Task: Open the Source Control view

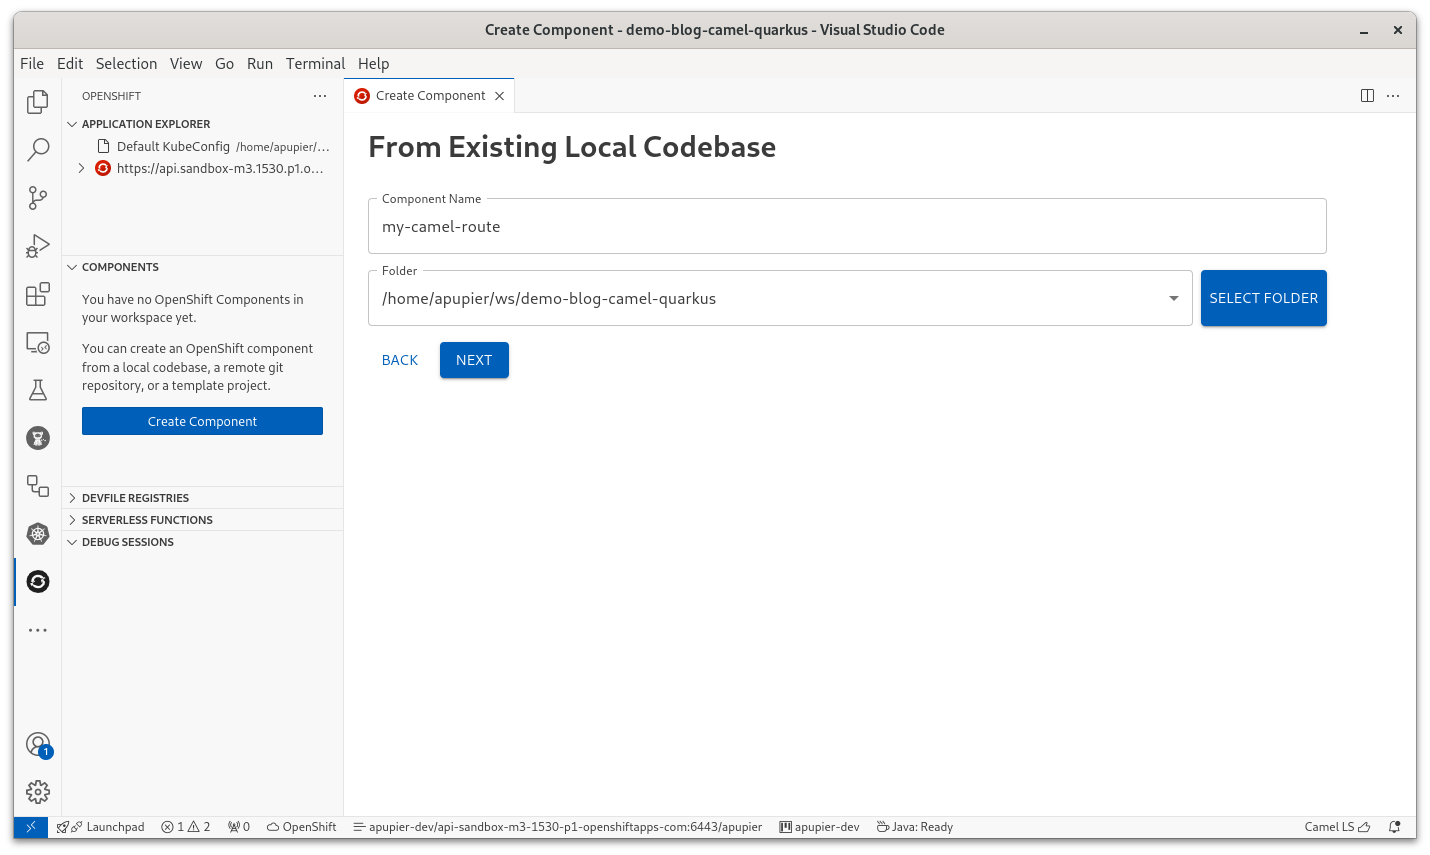Action: pos(37,197)
